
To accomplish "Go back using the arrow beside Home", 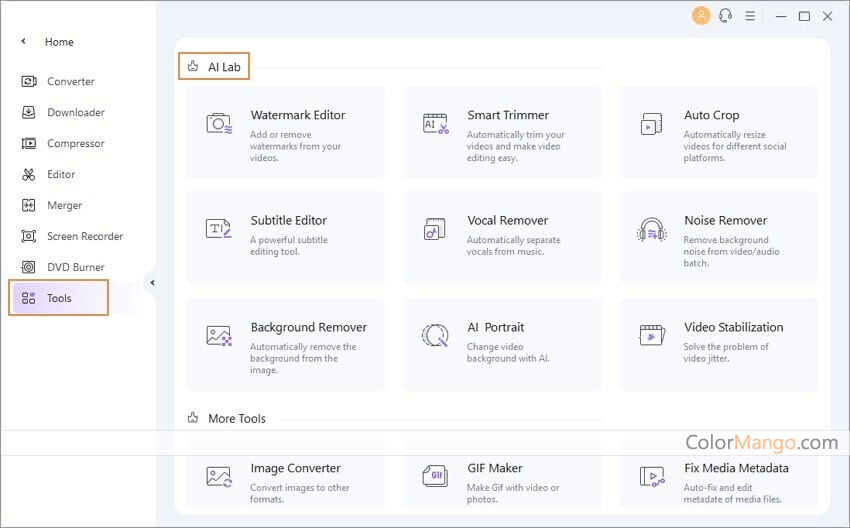I will coord(23,41).
